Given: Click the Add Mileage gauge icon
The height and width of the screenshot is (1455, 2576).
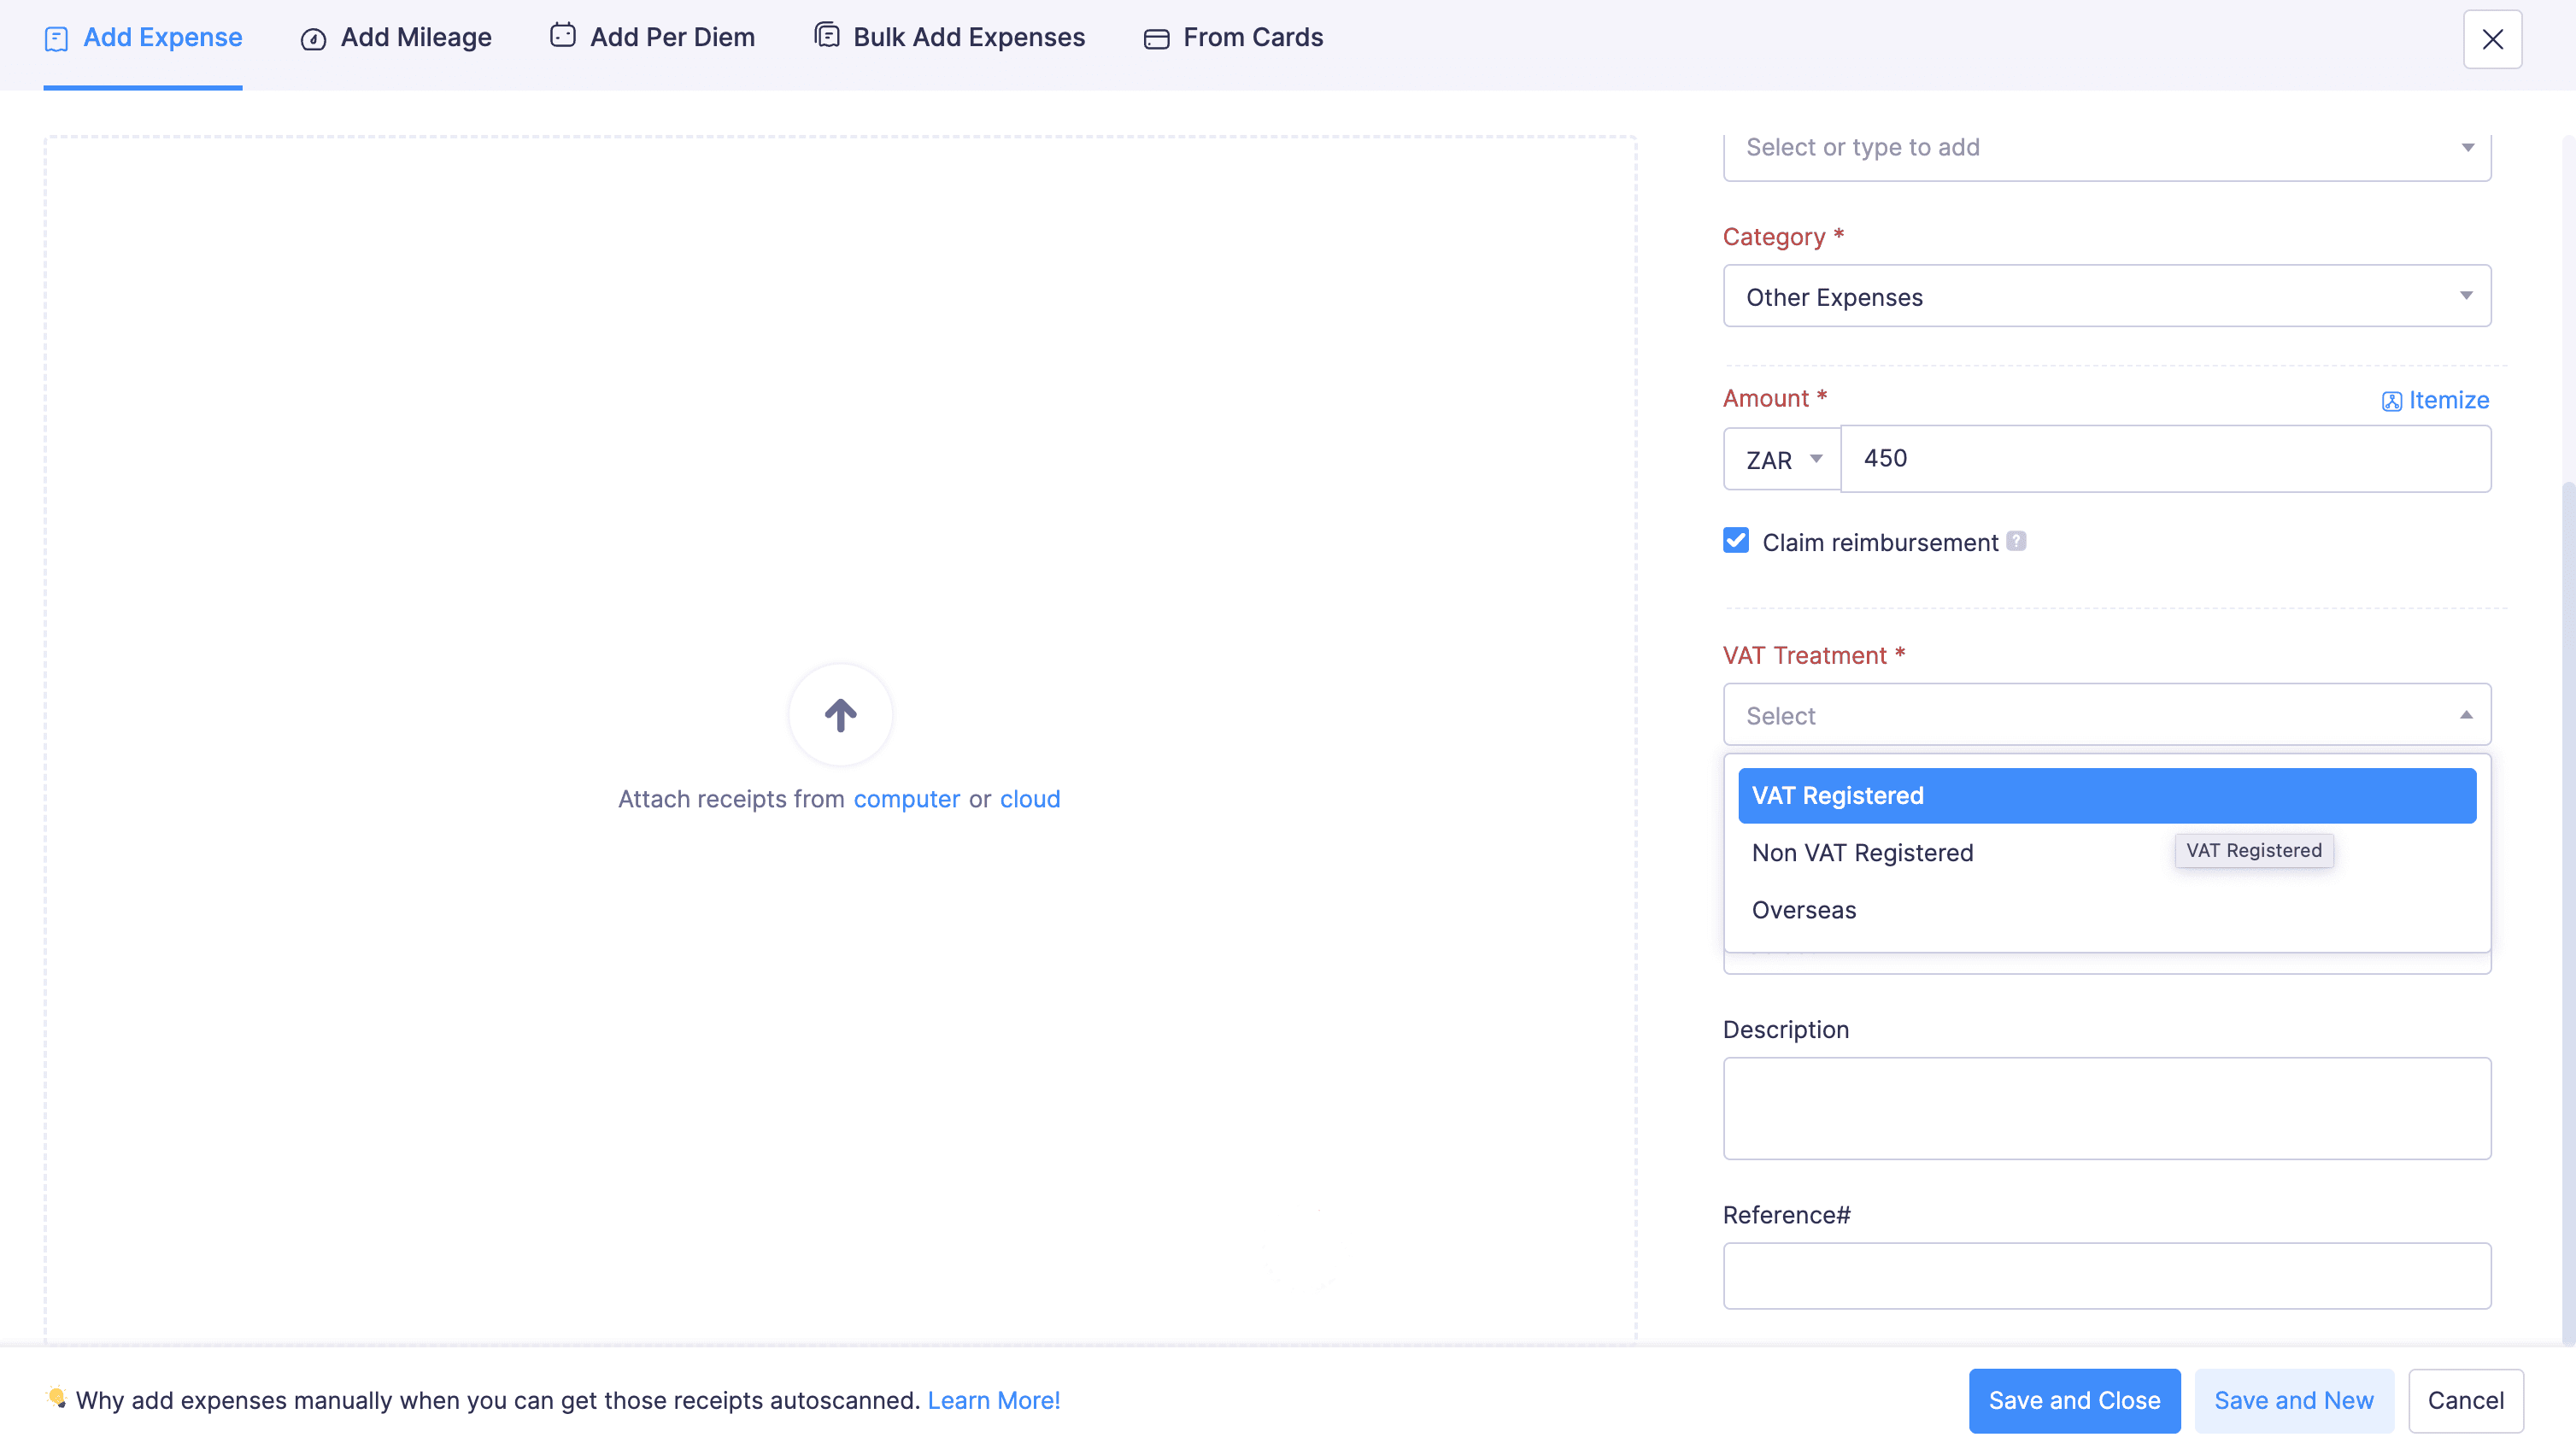Looking at the screenshot, I should tap(313, 39).
